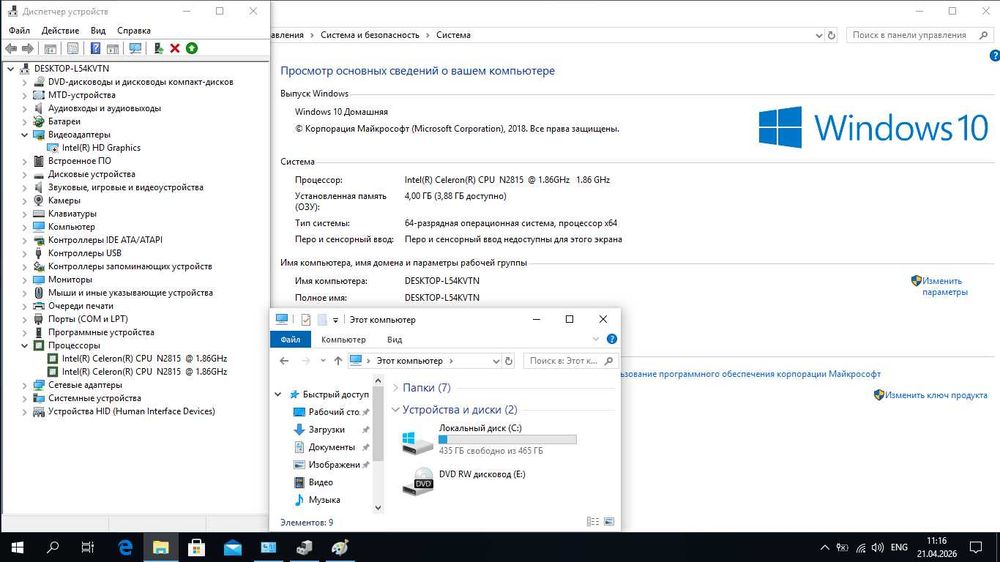Viewport: 1000px width, 562px height.
Task: Open the Explorer recent locations dropdown arrow
Action: pos(323,361)
